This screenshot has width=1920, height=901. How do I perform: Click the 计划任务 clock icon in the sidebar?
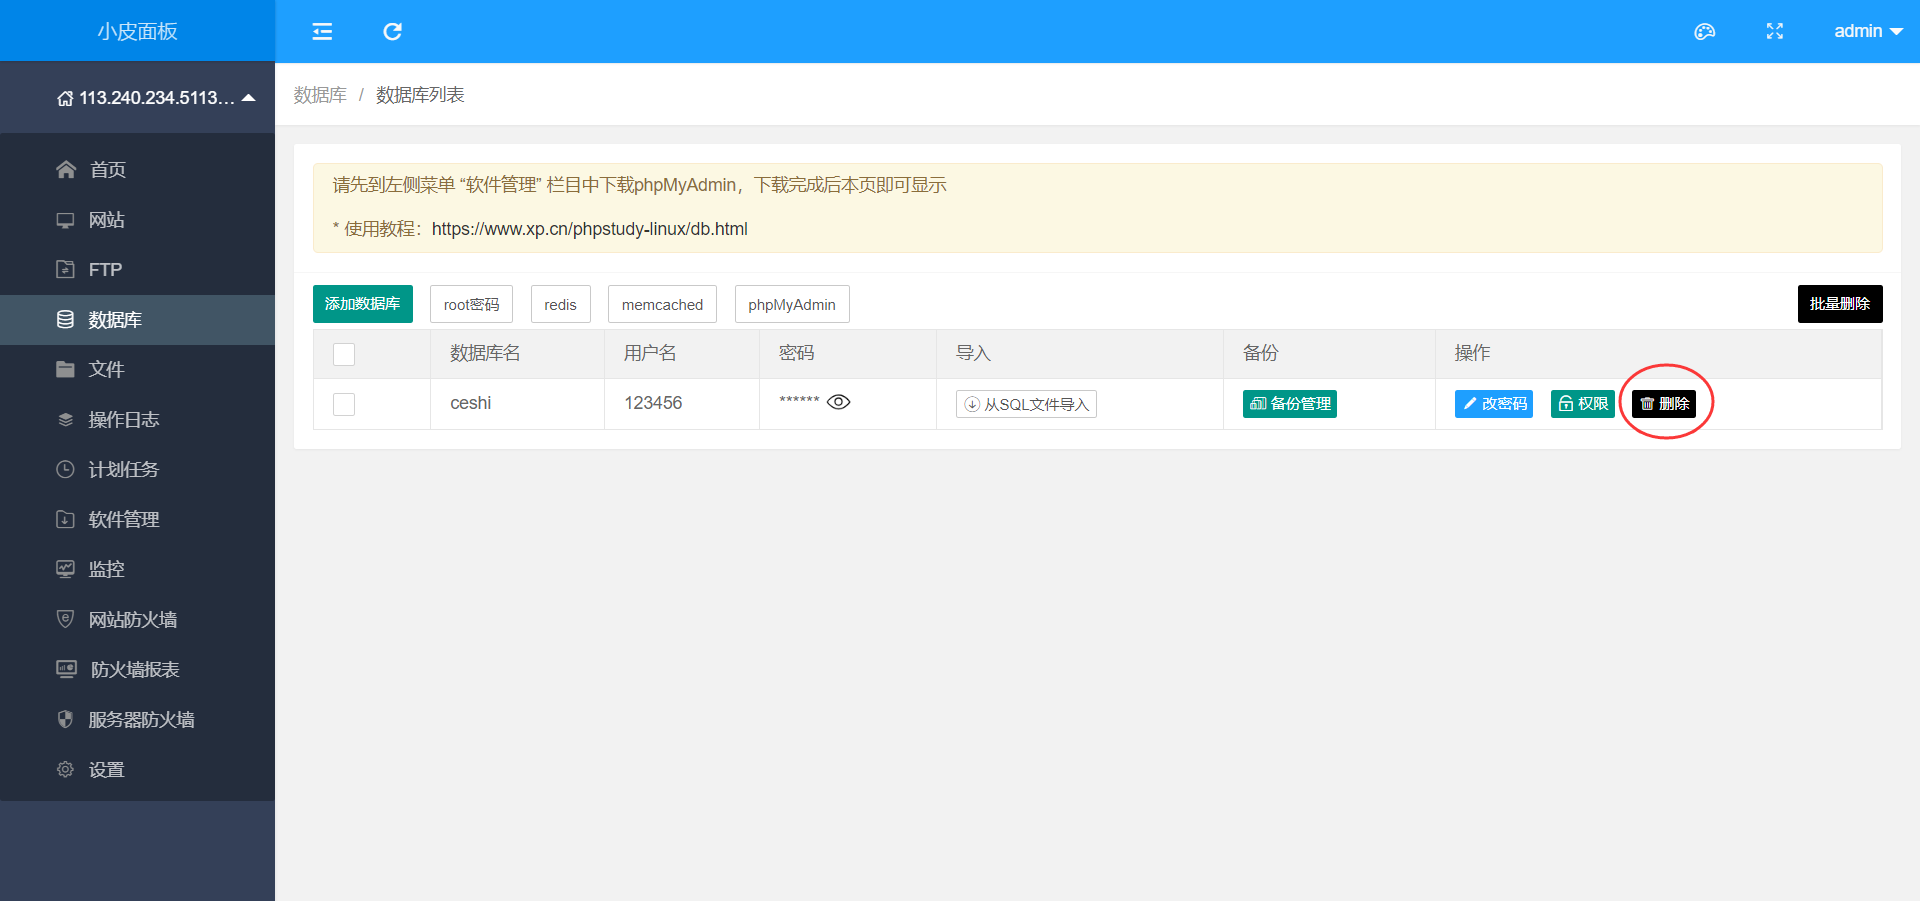point(66,469)
